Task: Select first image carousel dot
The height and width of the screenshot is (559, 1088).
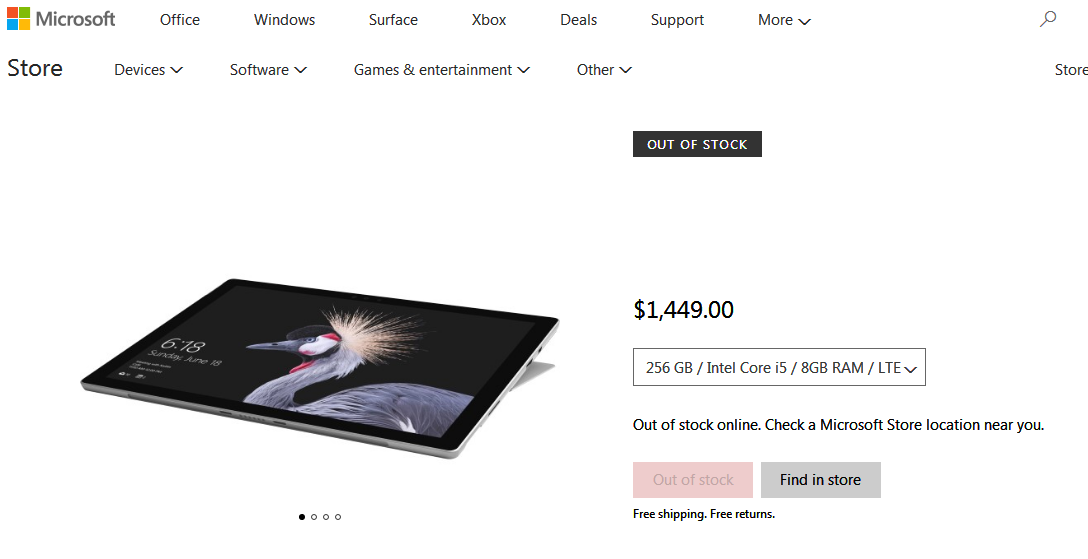Action: (x=302, y=517)
